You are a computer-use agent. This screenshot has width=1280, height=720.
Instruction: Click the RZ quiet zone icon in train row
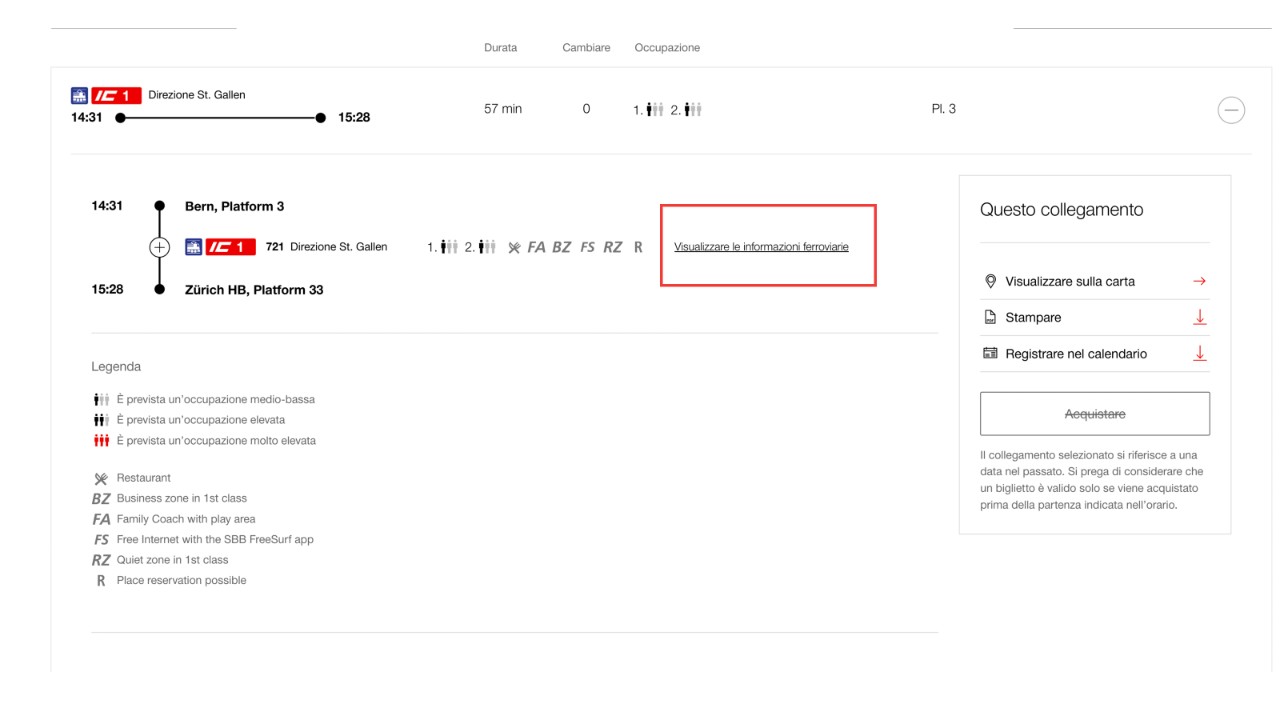(612, 247)
